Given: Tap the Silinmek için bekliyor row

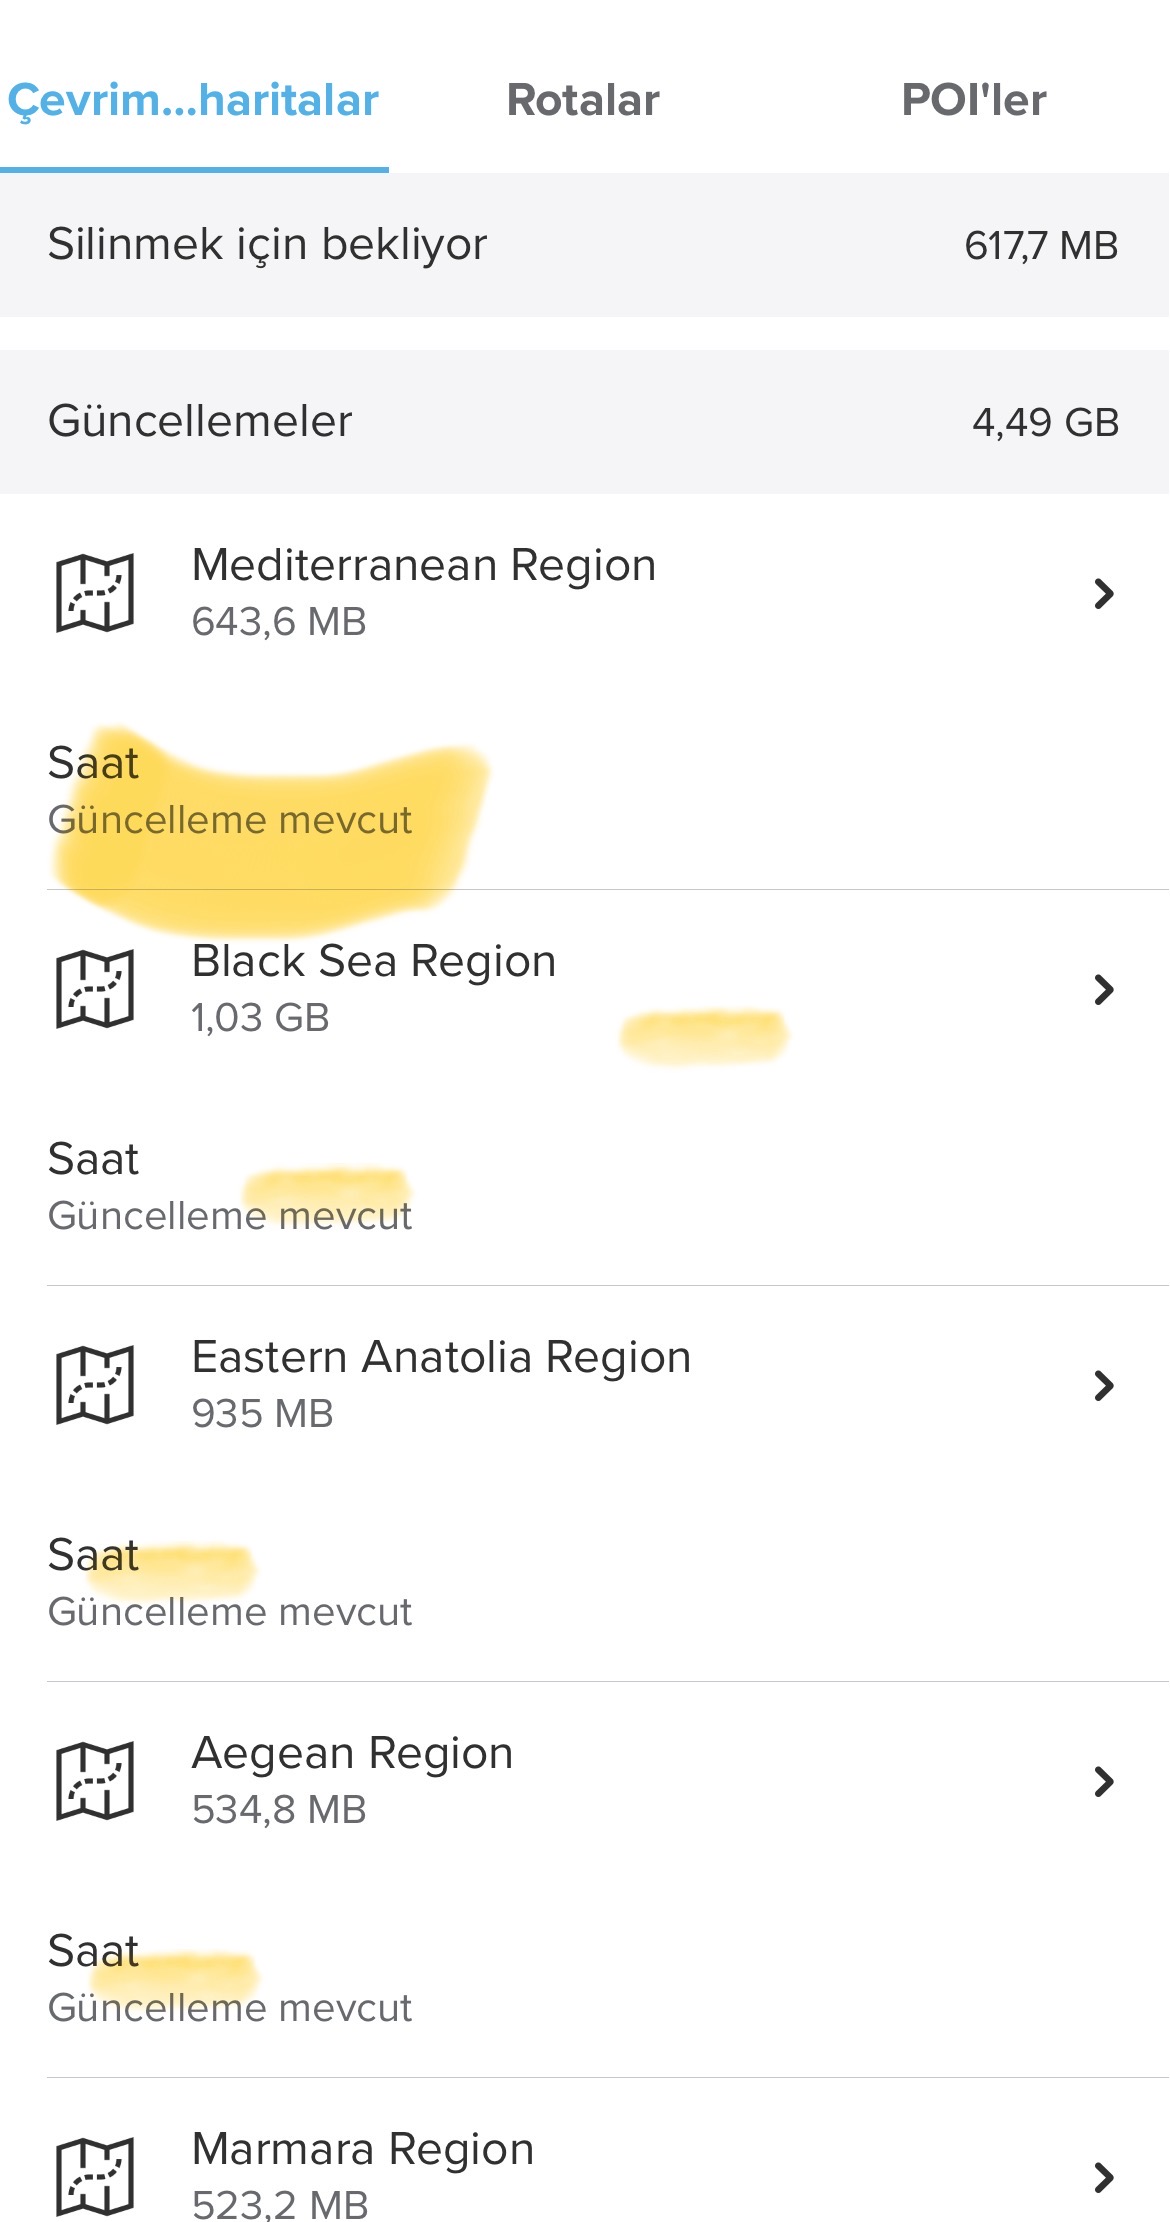Looking at the screenshot, I should point(584,245).
